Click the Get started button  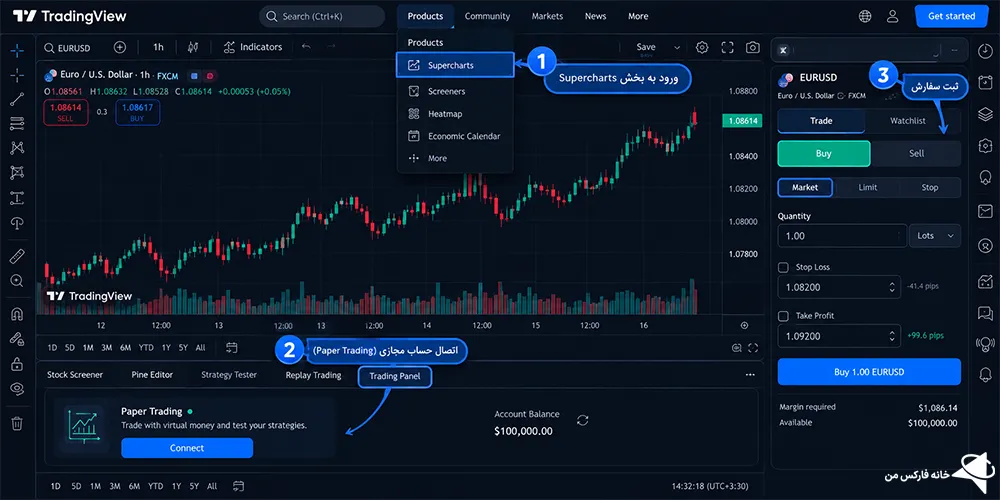point(951,16)
